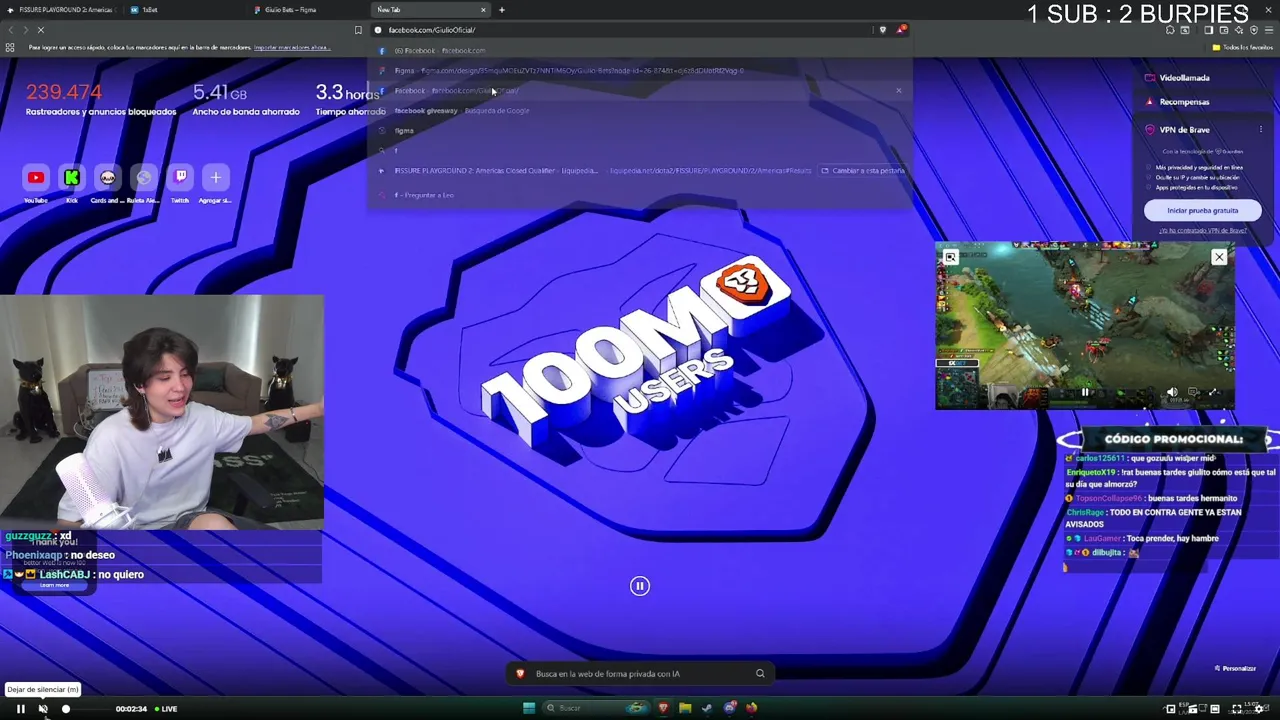This screenshot has height=720, width=1280.
Task: Open stream player settings gear
Action: point(1259,709)
